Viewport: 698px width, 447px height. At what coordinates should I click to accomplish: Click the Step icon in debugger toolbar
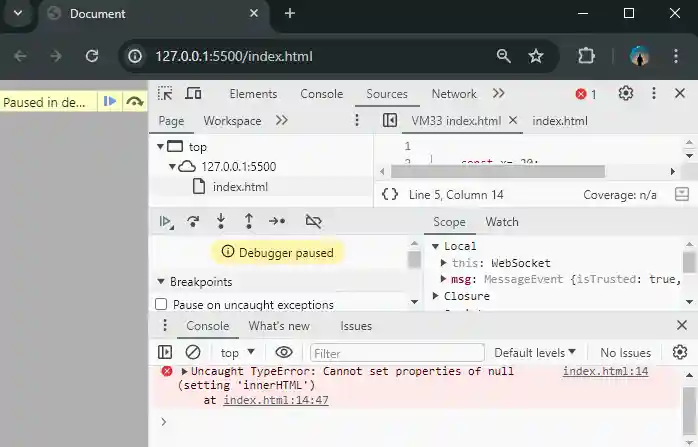click(277, 221)
